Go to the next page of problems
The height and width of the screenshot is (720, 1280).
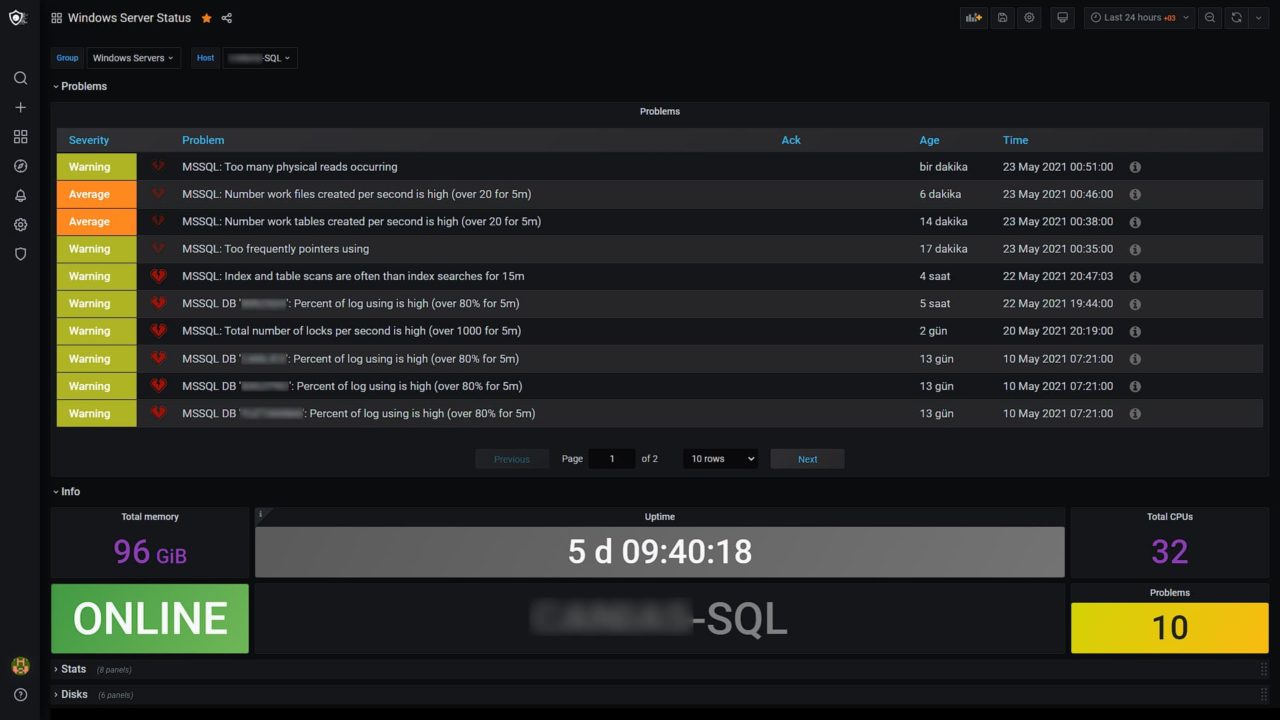[807, 458]
